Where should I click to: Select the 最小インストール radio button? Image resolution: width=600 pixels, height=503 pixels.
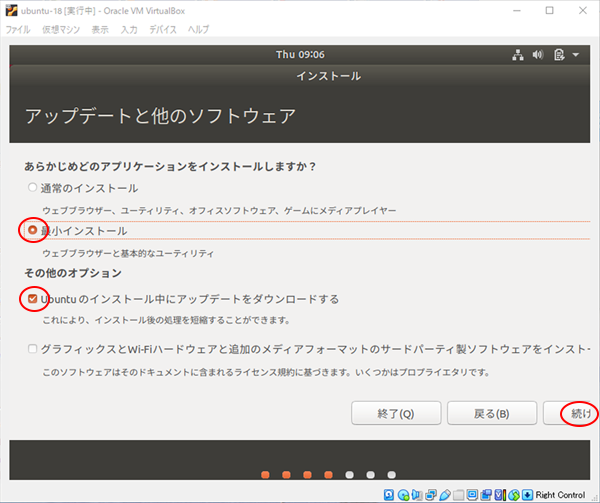(33, 230)
